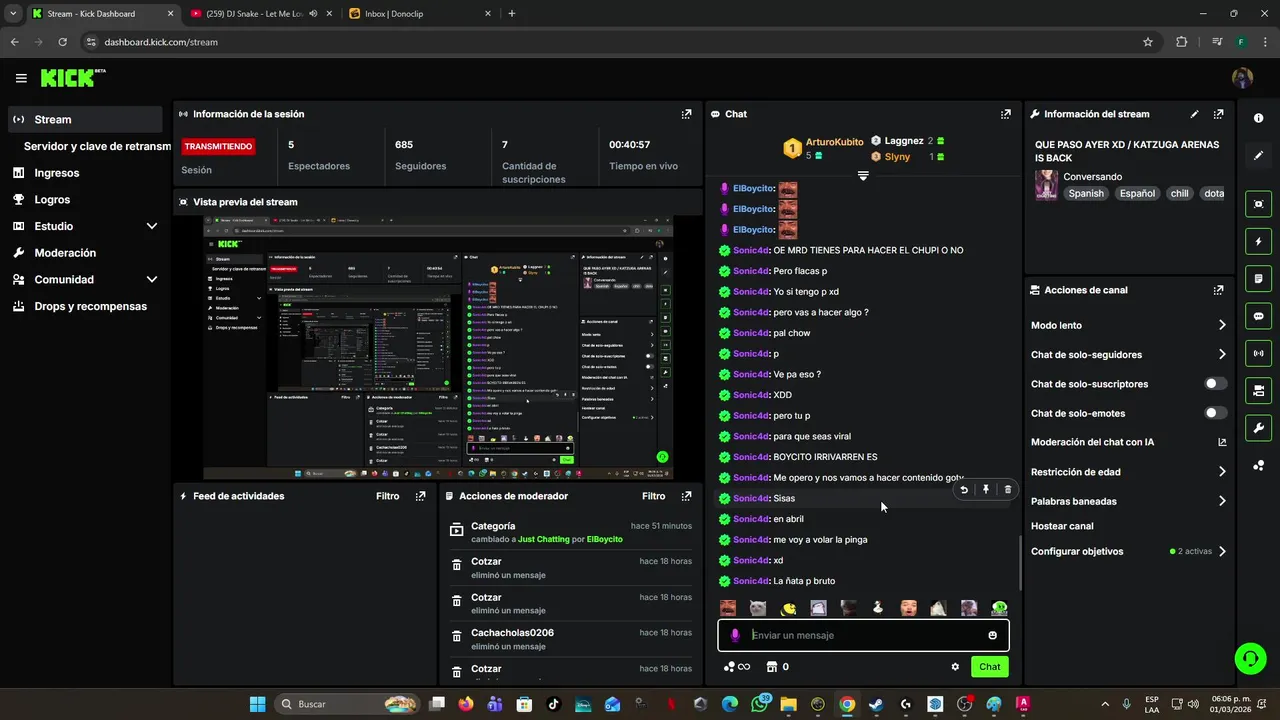1280x720 pixels.
Task: Click the pencil edit icon in the right rail
Action: coord(1258,156)
